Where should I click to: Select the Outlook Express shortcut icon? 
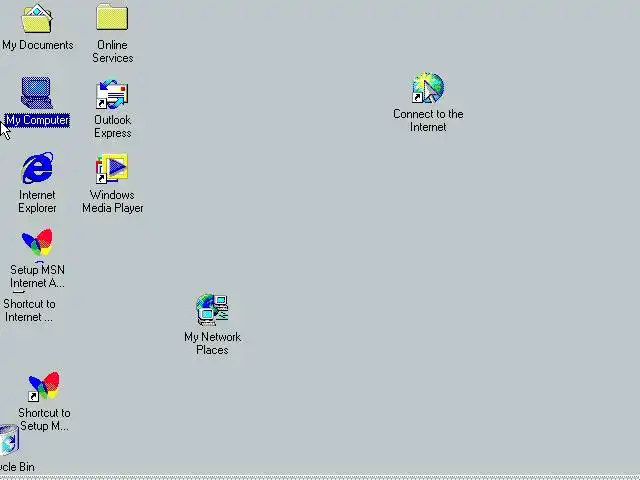click(x=112, y=94)
